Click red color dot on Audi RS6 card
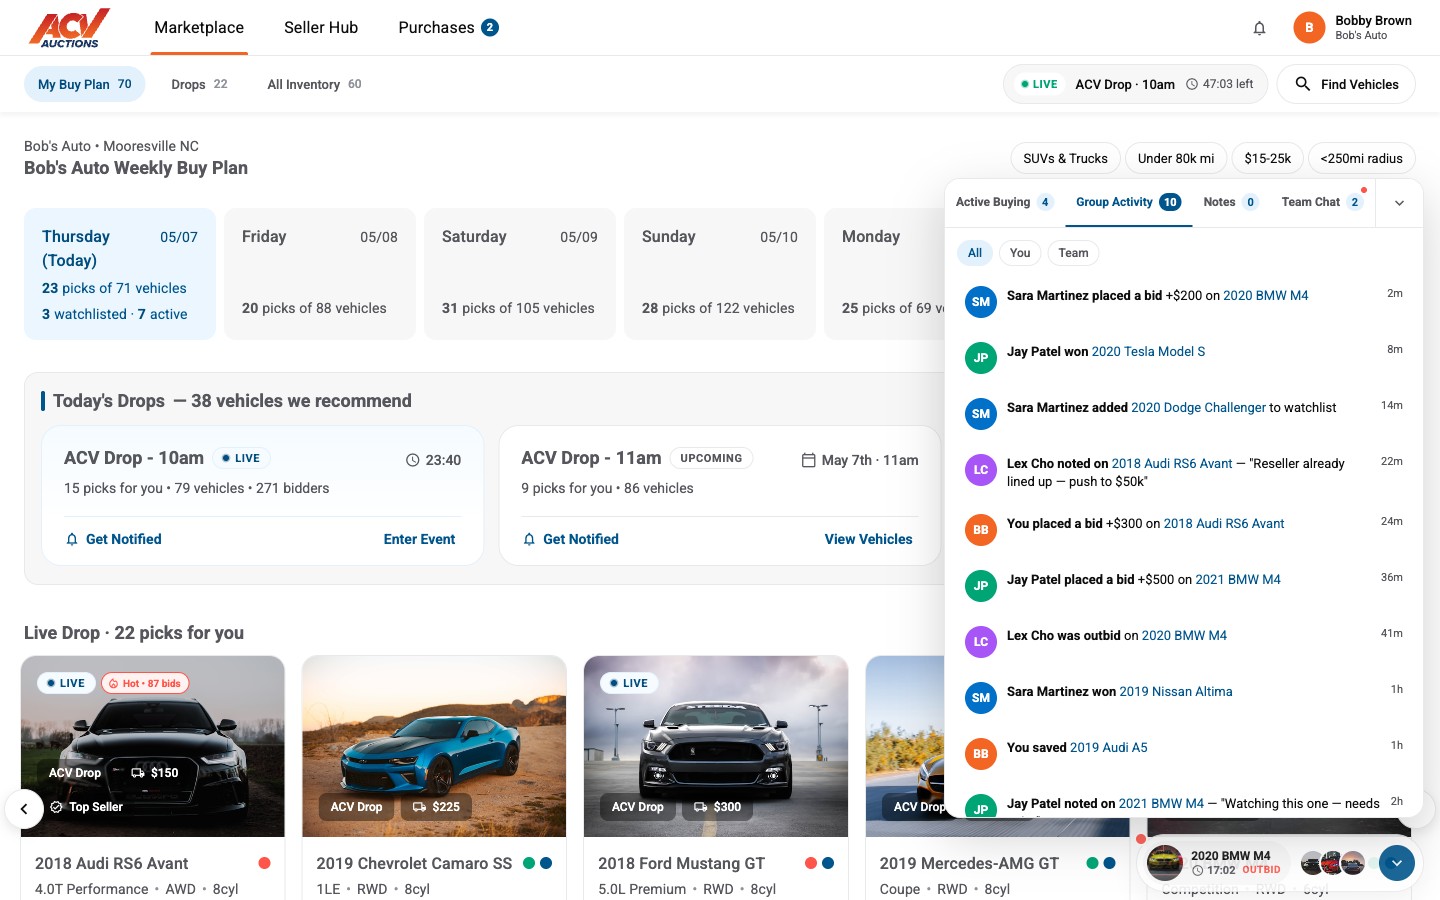Screen dimensions: 1440x900 click(264, 863)
